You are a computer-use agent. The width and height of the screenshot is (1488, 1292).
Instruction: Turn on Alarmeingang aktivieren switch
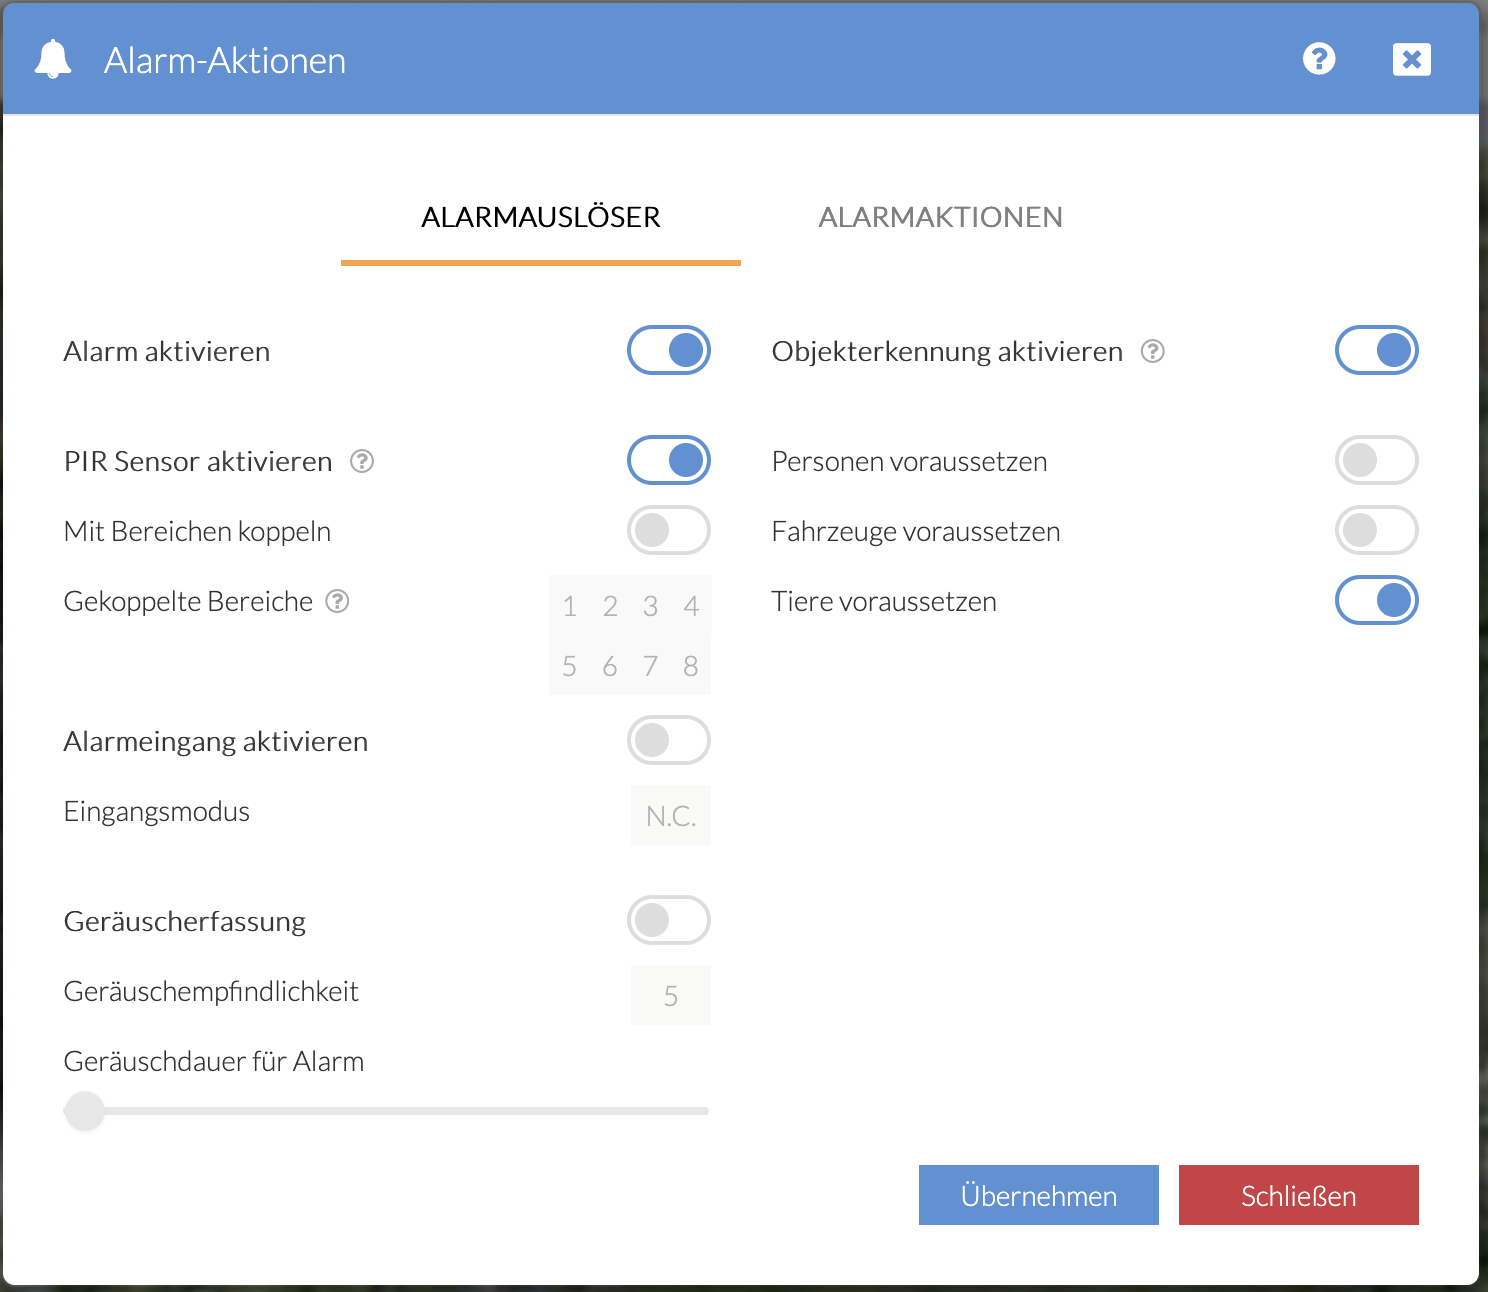(669, 740)
